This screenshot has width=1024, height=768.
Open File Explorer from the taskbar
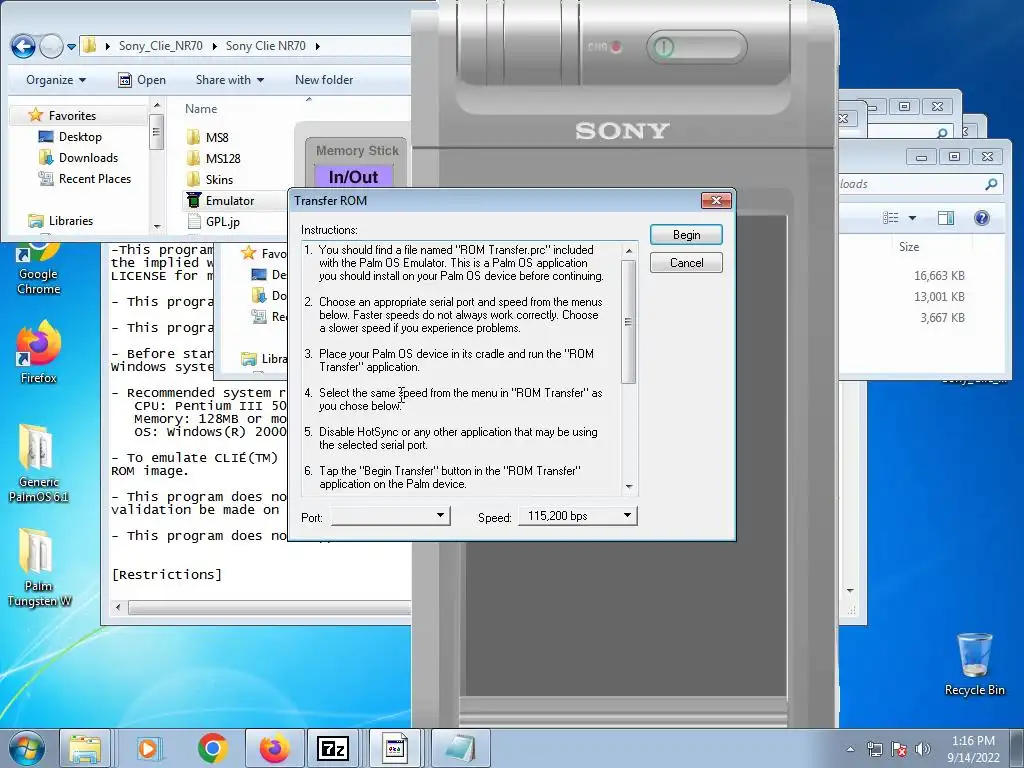(85, 748)
